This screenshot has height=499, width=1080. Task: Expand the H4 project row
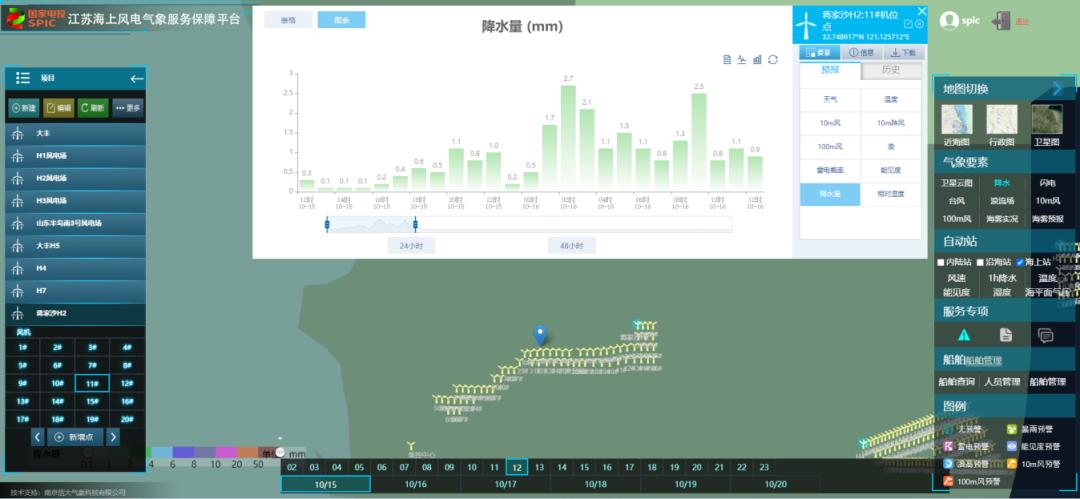click(75, 268)
